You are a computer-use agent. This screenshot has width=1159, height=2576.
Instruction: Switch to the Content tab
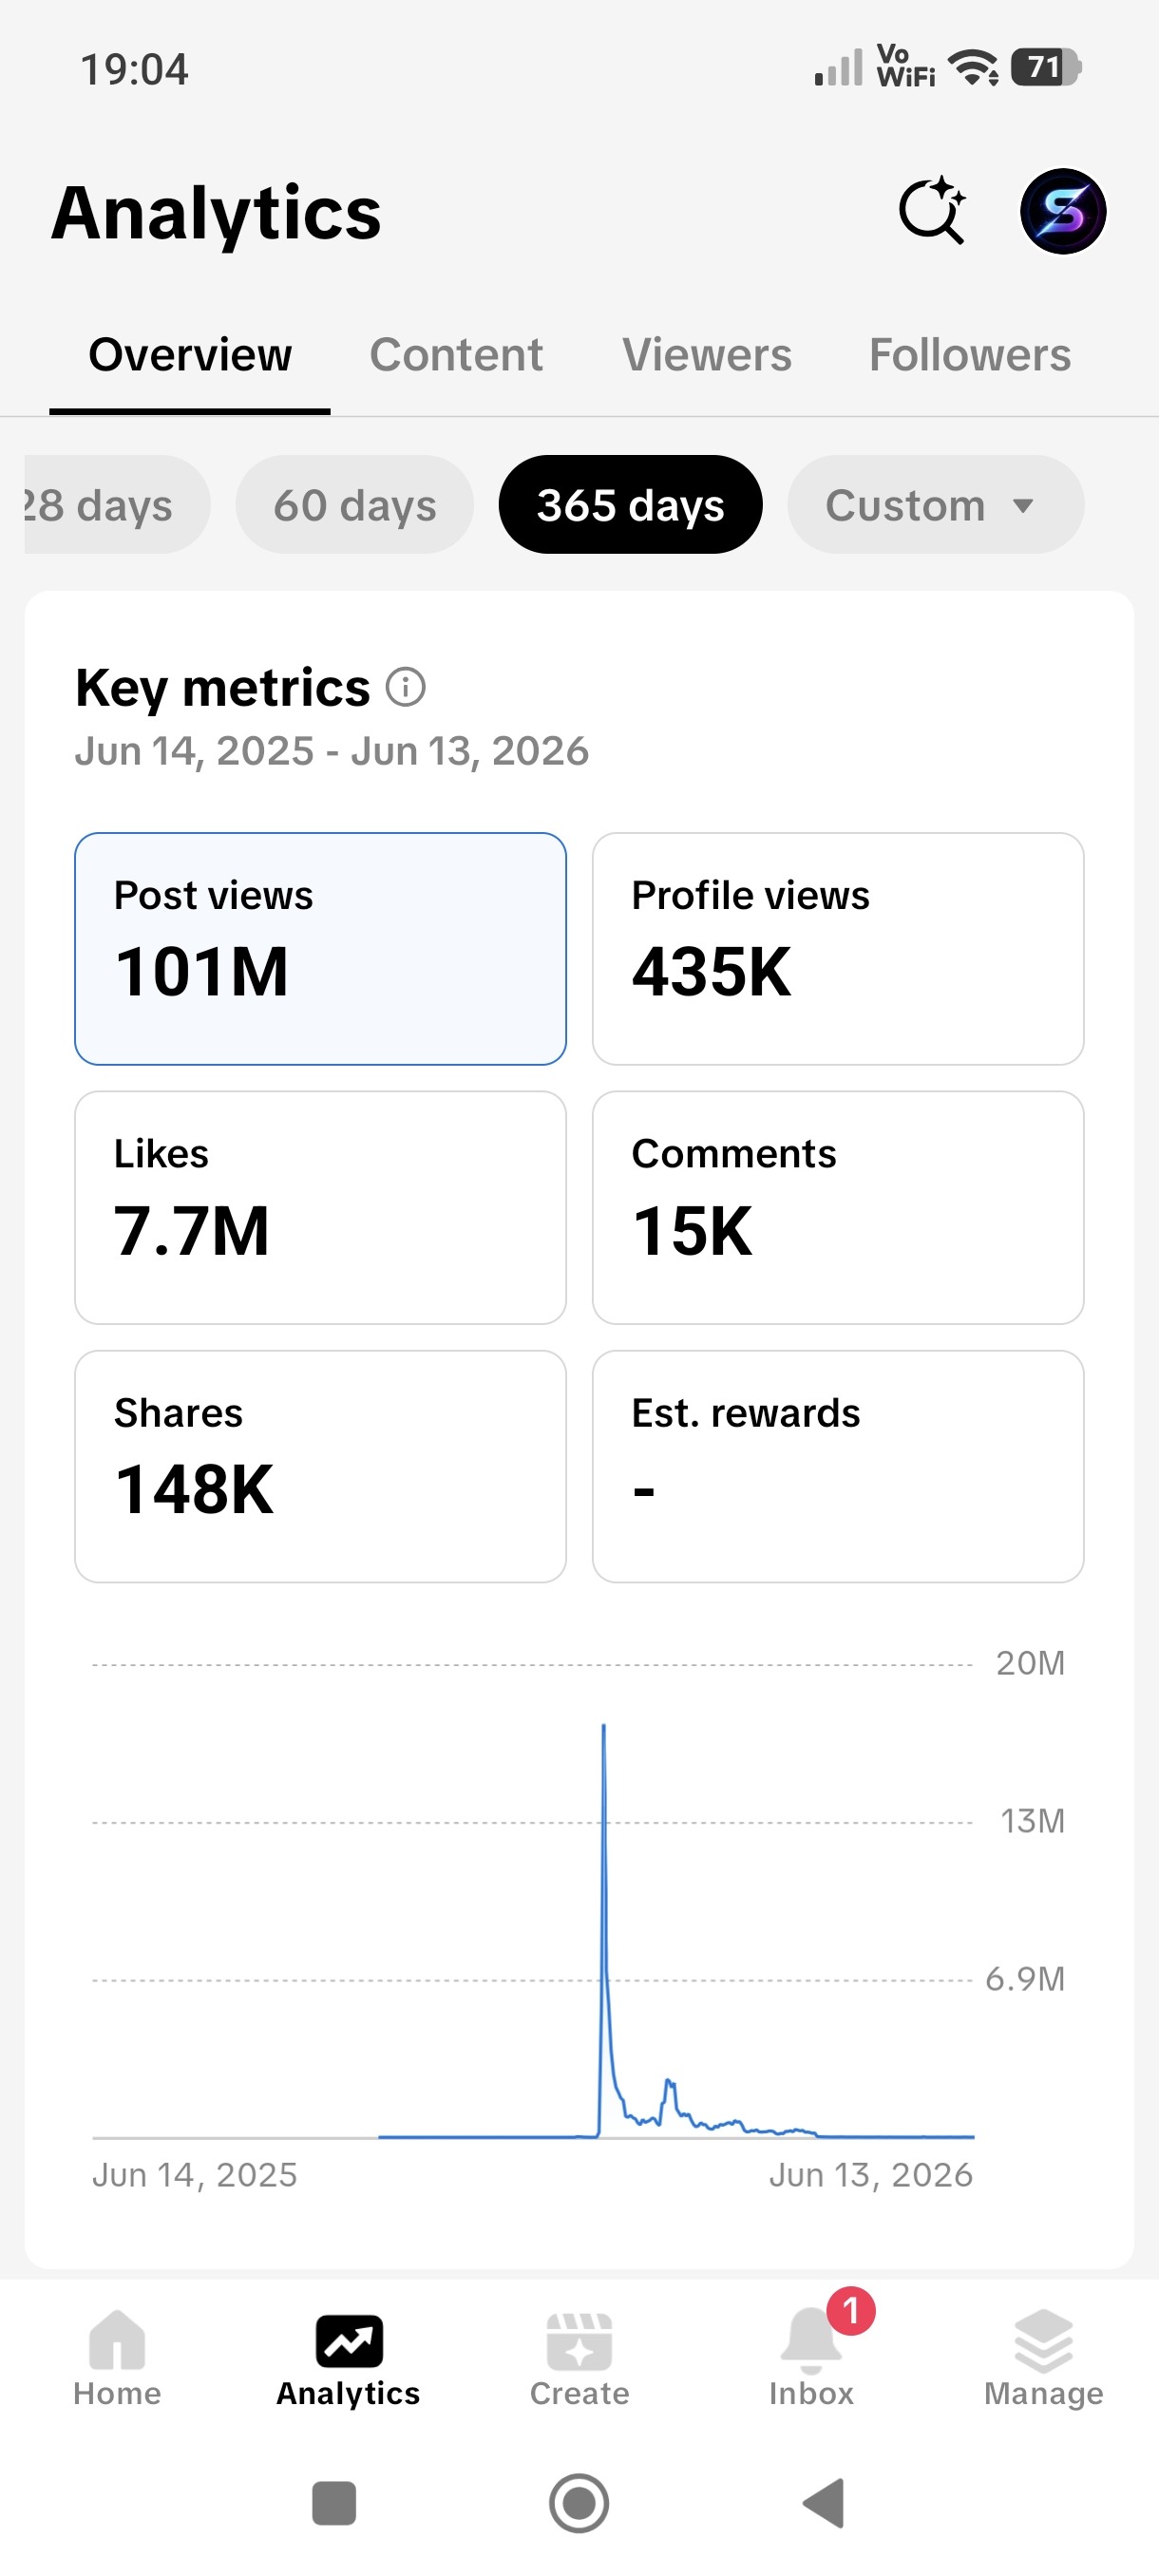pyautogui.click(x=456, y=355)
